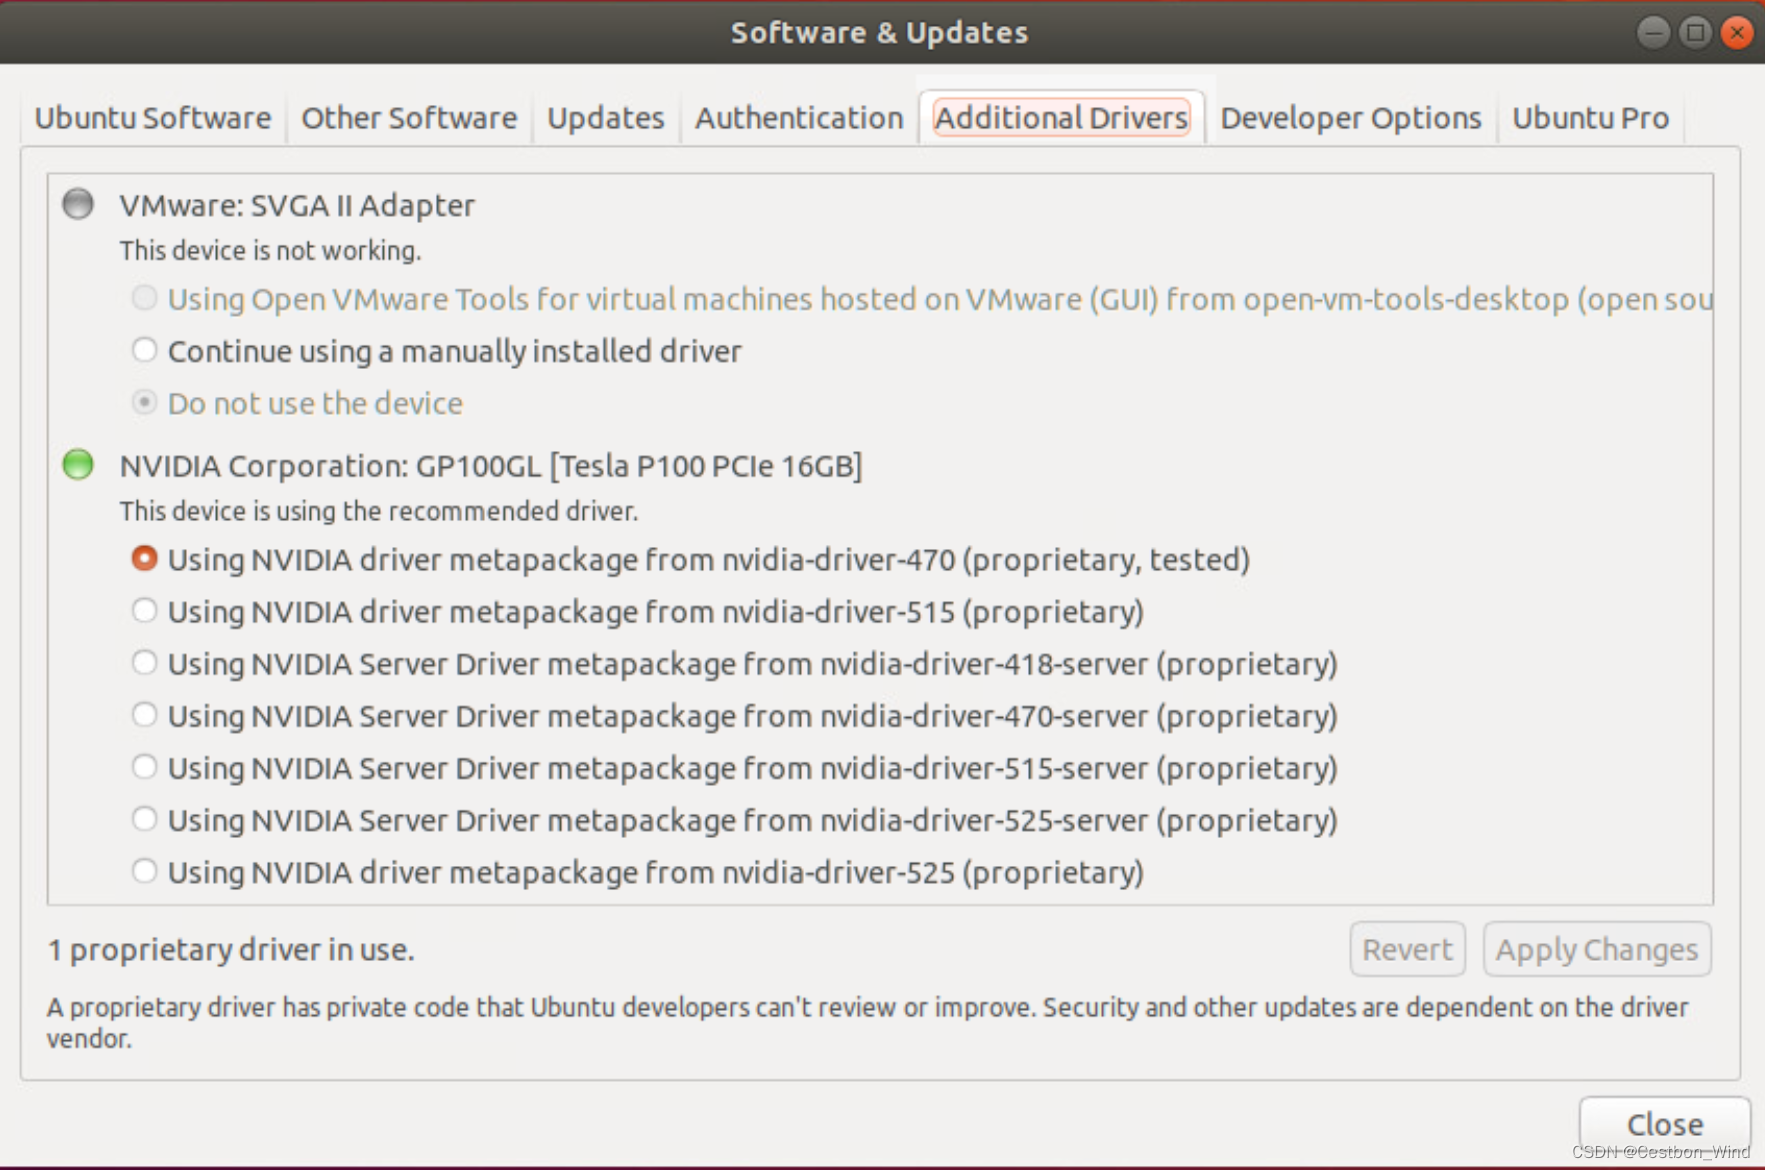Go to the Updates tab
The image size is (1765, 1170).
click(x=605, y=118)
